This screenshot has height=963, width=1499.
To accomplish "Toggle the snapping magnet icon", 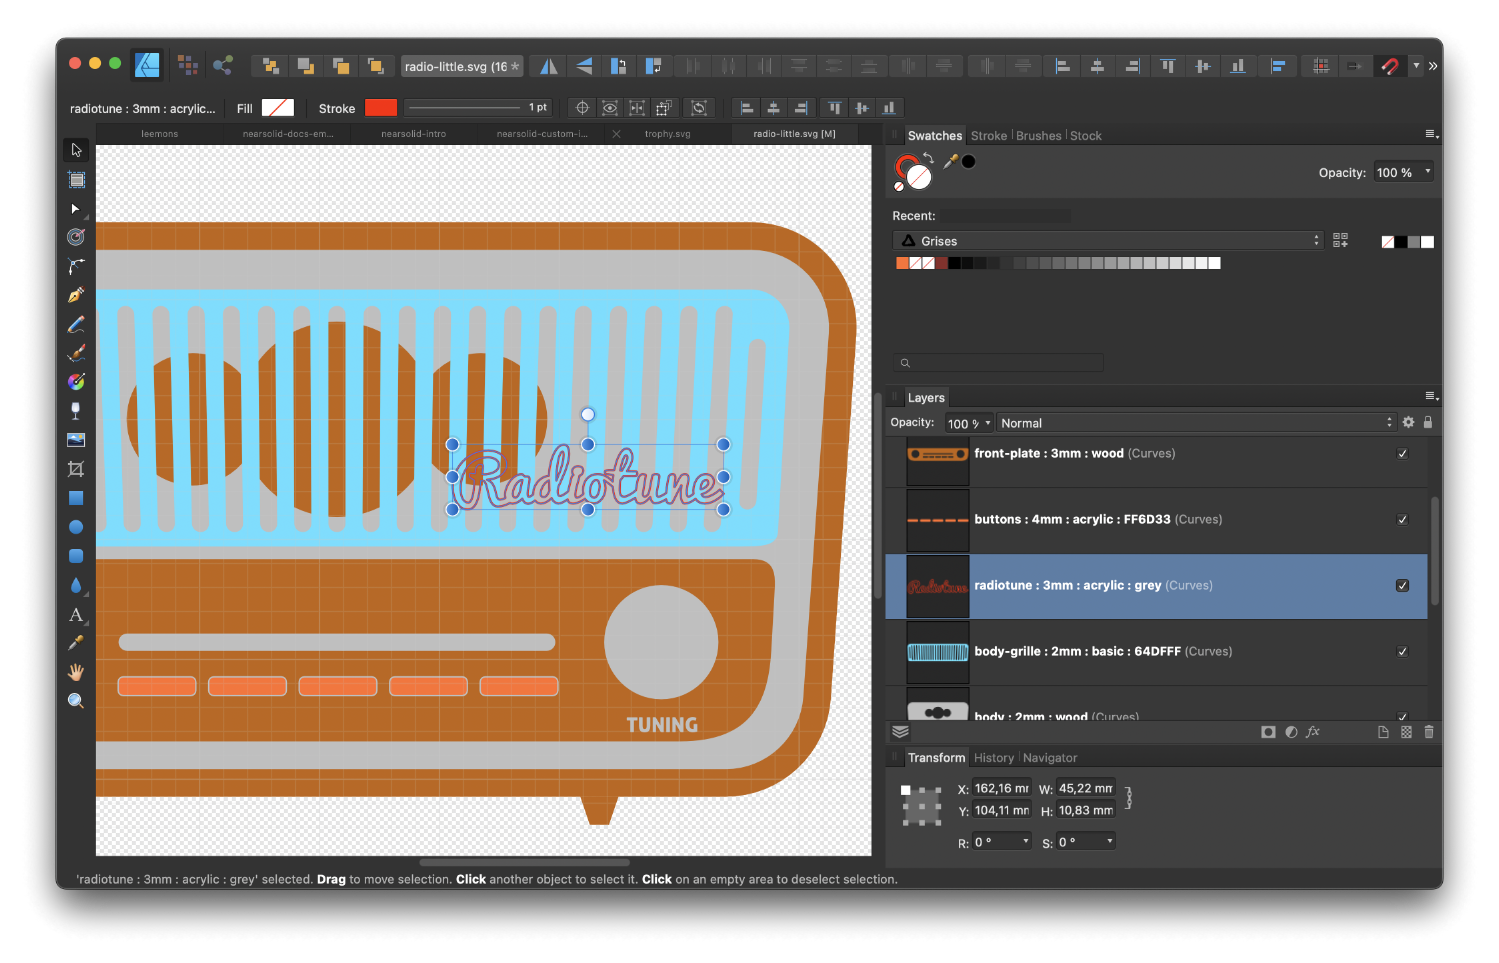I will 1390,66.
